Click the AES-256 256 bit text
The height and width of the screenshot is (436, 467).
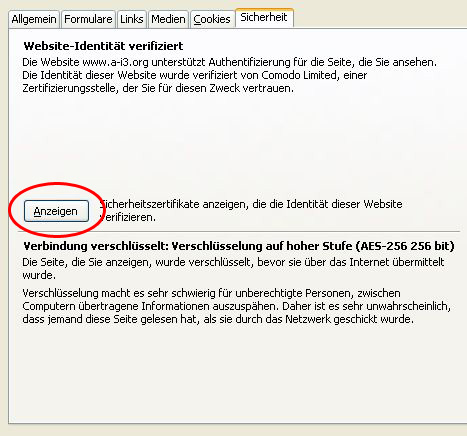405,246
